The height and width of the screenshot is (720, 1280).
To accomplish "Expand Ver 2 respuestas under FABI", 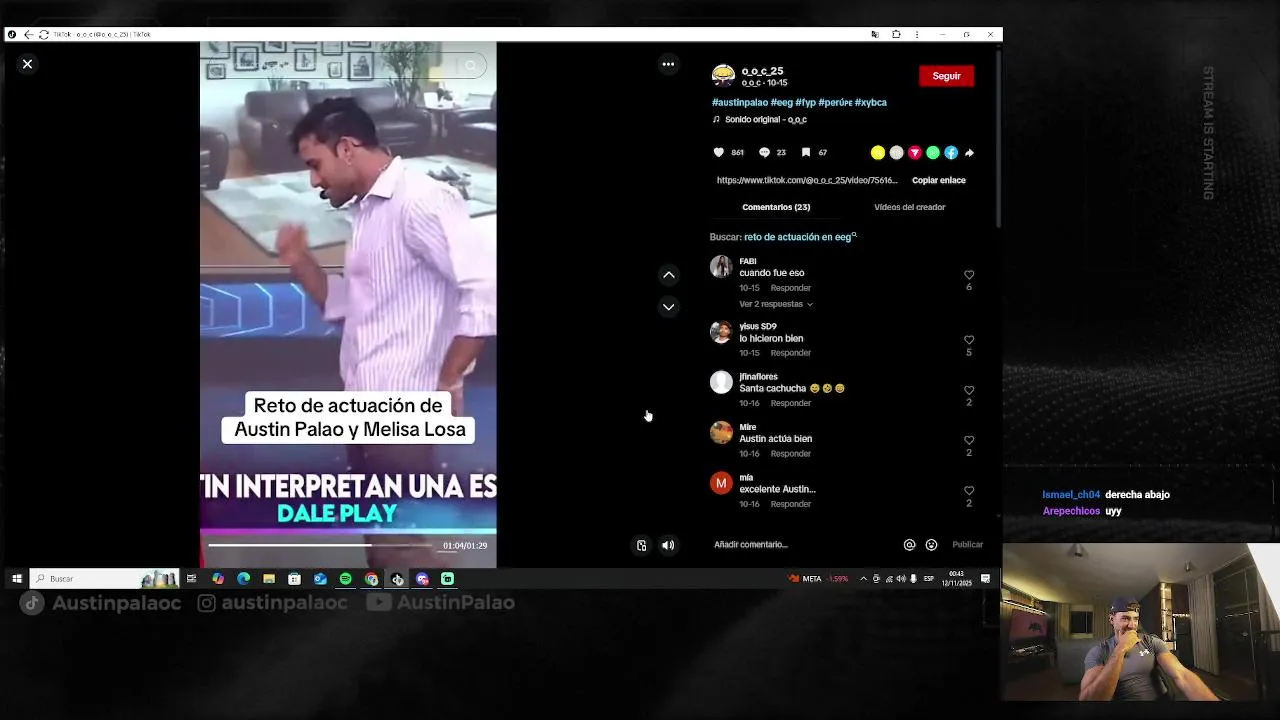I will pos(776,304).
